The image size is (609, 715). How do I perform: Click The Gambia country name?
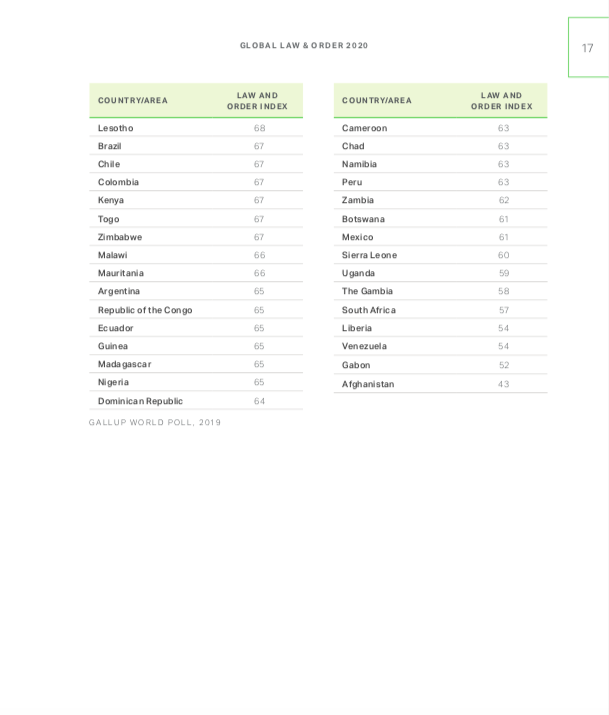(367, 291)
